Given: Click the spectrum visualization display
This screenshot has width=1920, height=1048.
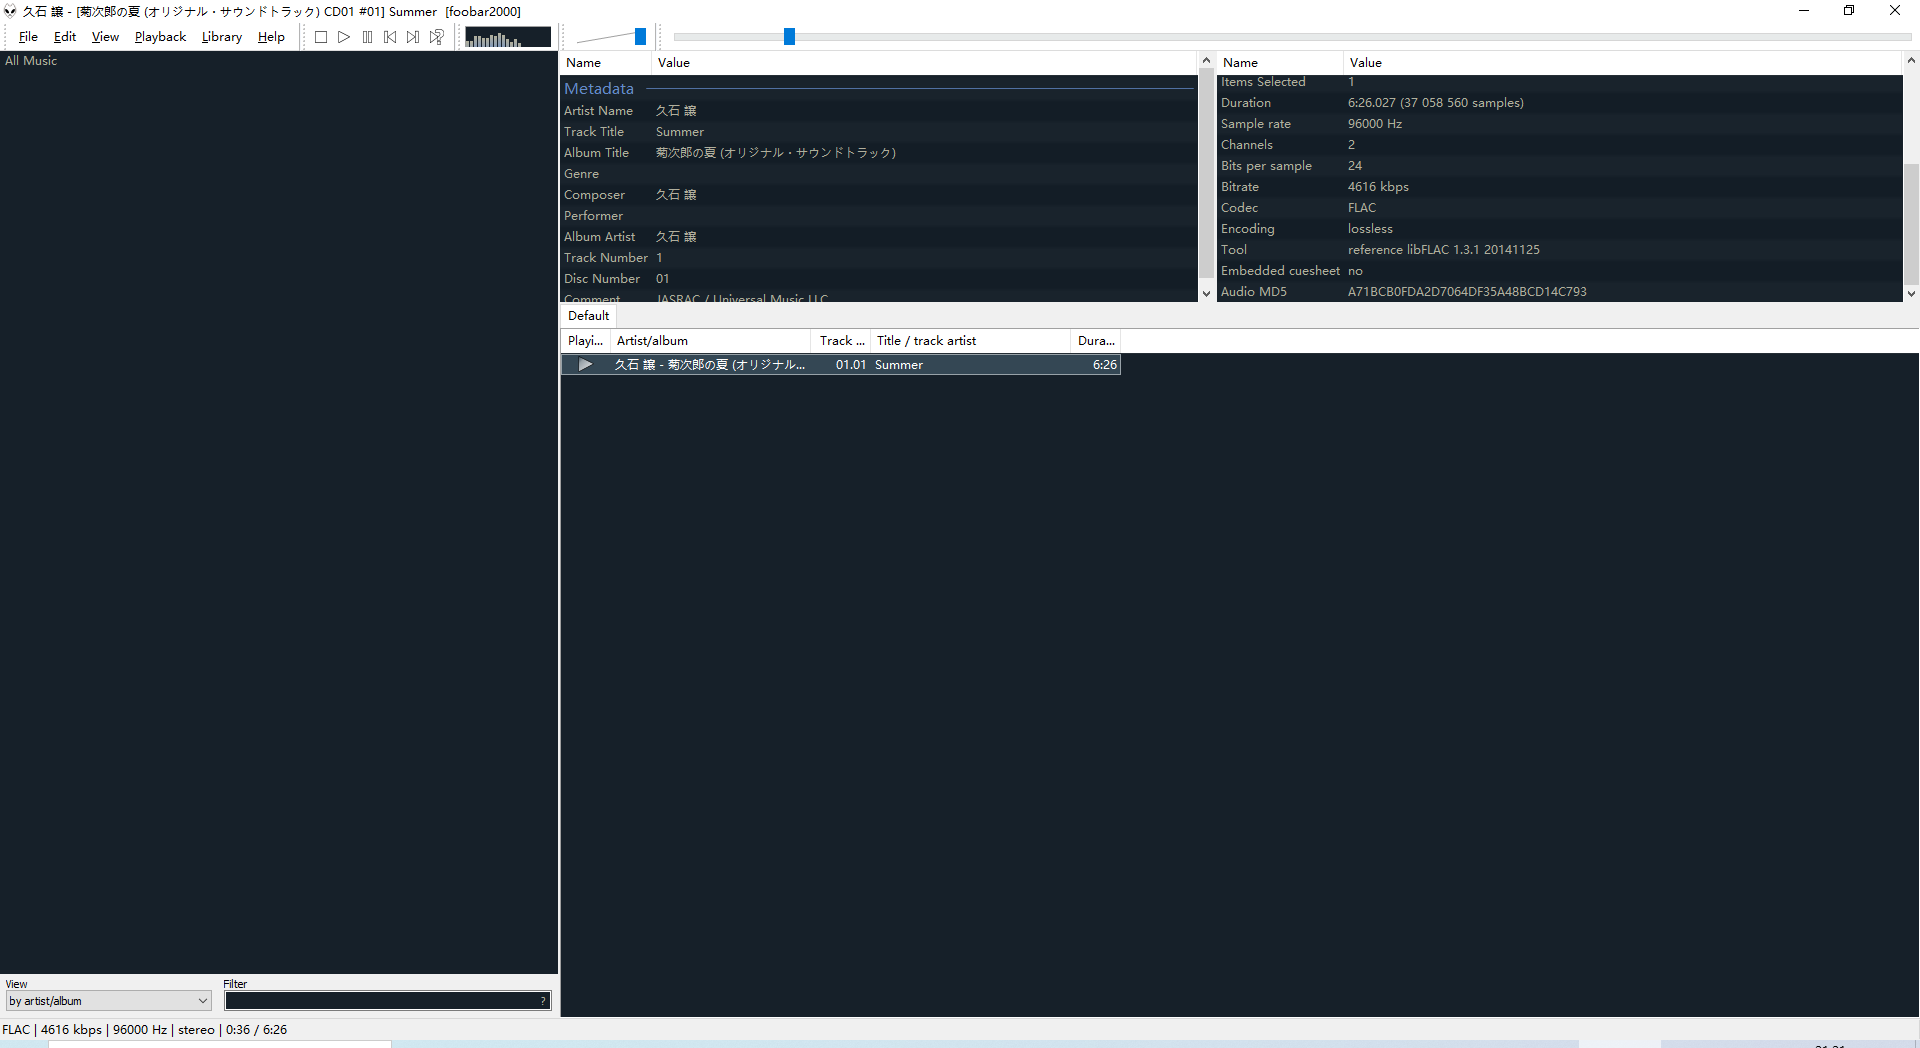Looking at the screenshot, I should (x=507, y=37).
